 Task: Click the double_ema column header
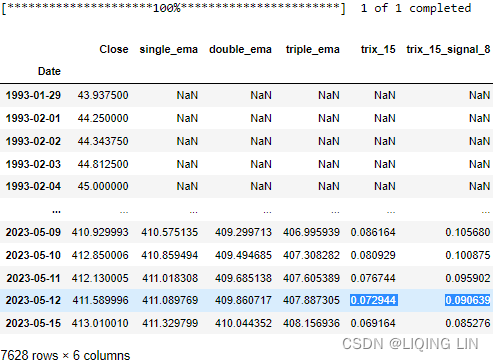click(240, 49)
